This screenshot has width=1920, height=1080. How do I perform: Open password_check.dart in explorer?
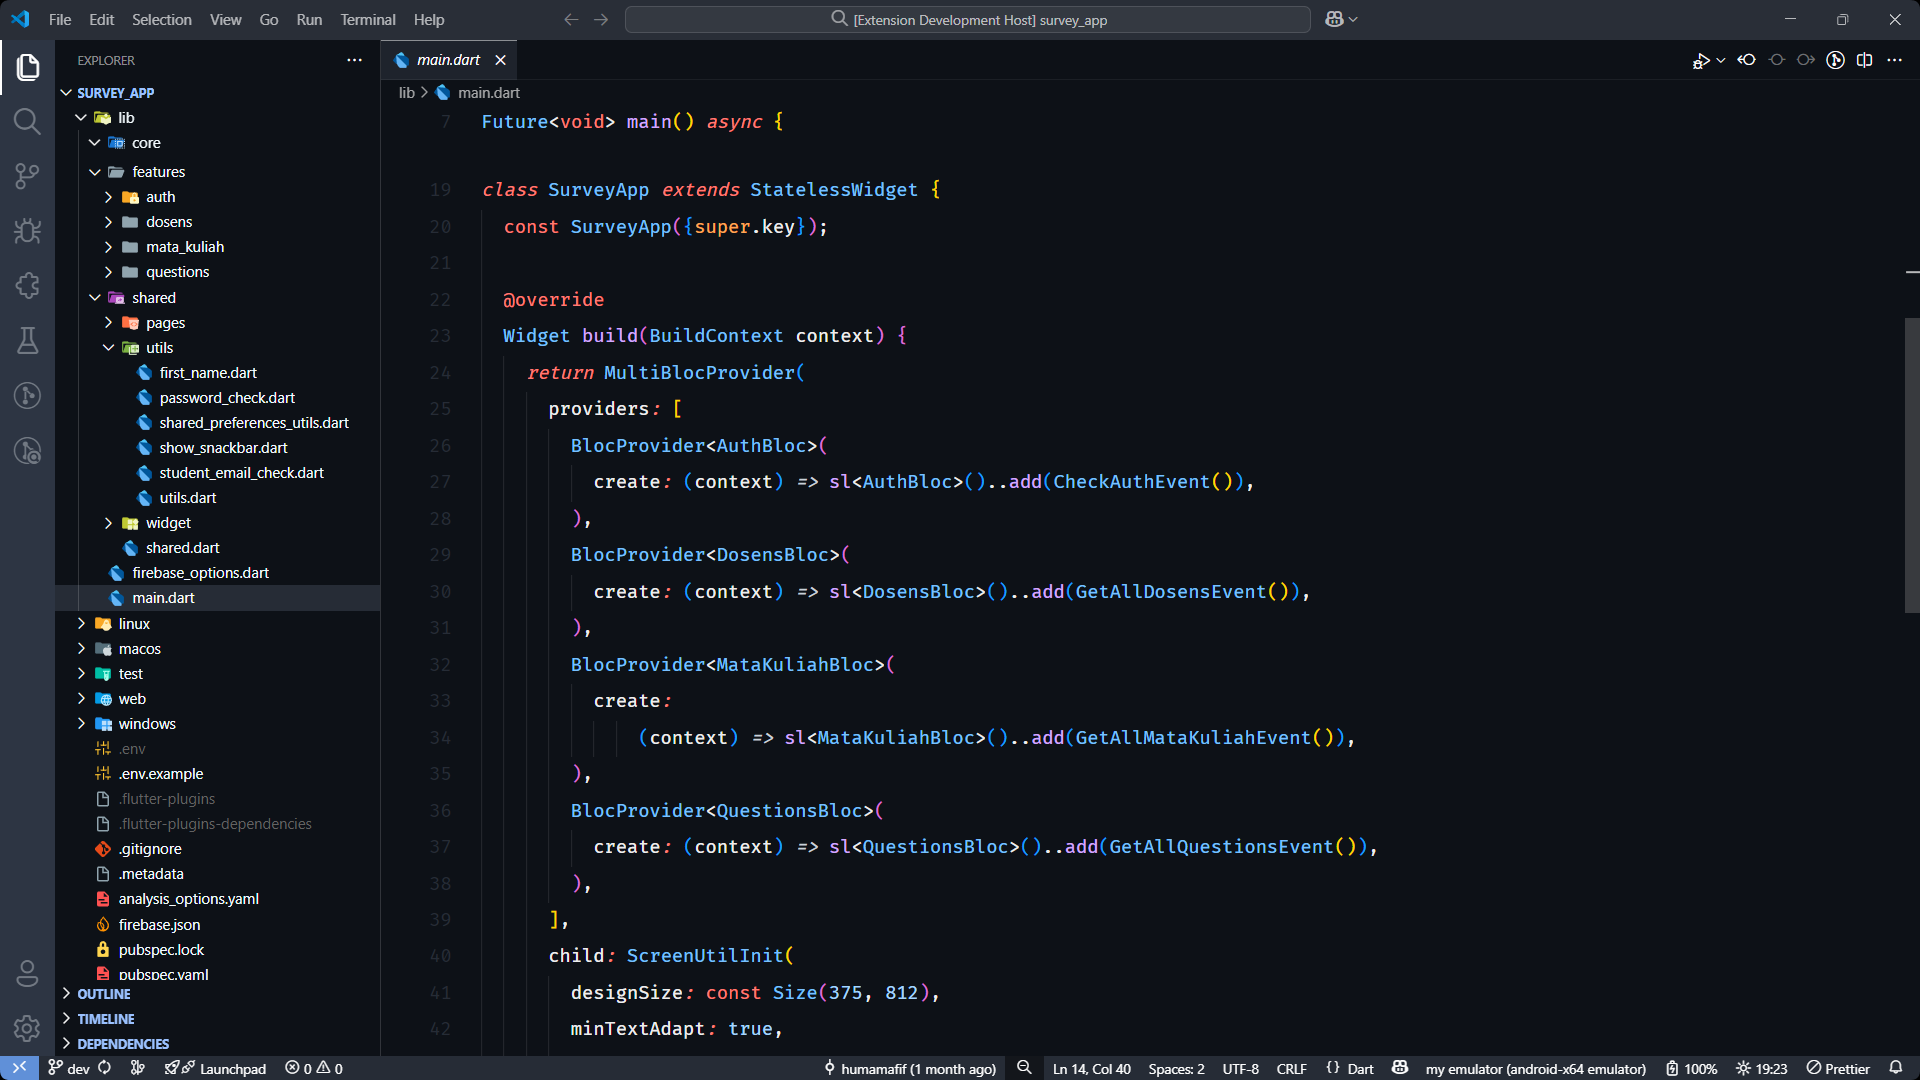point(227,398)
